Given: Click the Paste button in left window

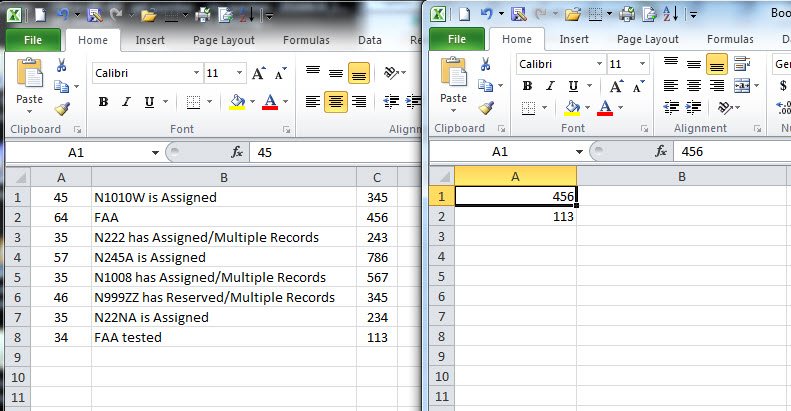Looking at the screenshot, I should 30,85.
